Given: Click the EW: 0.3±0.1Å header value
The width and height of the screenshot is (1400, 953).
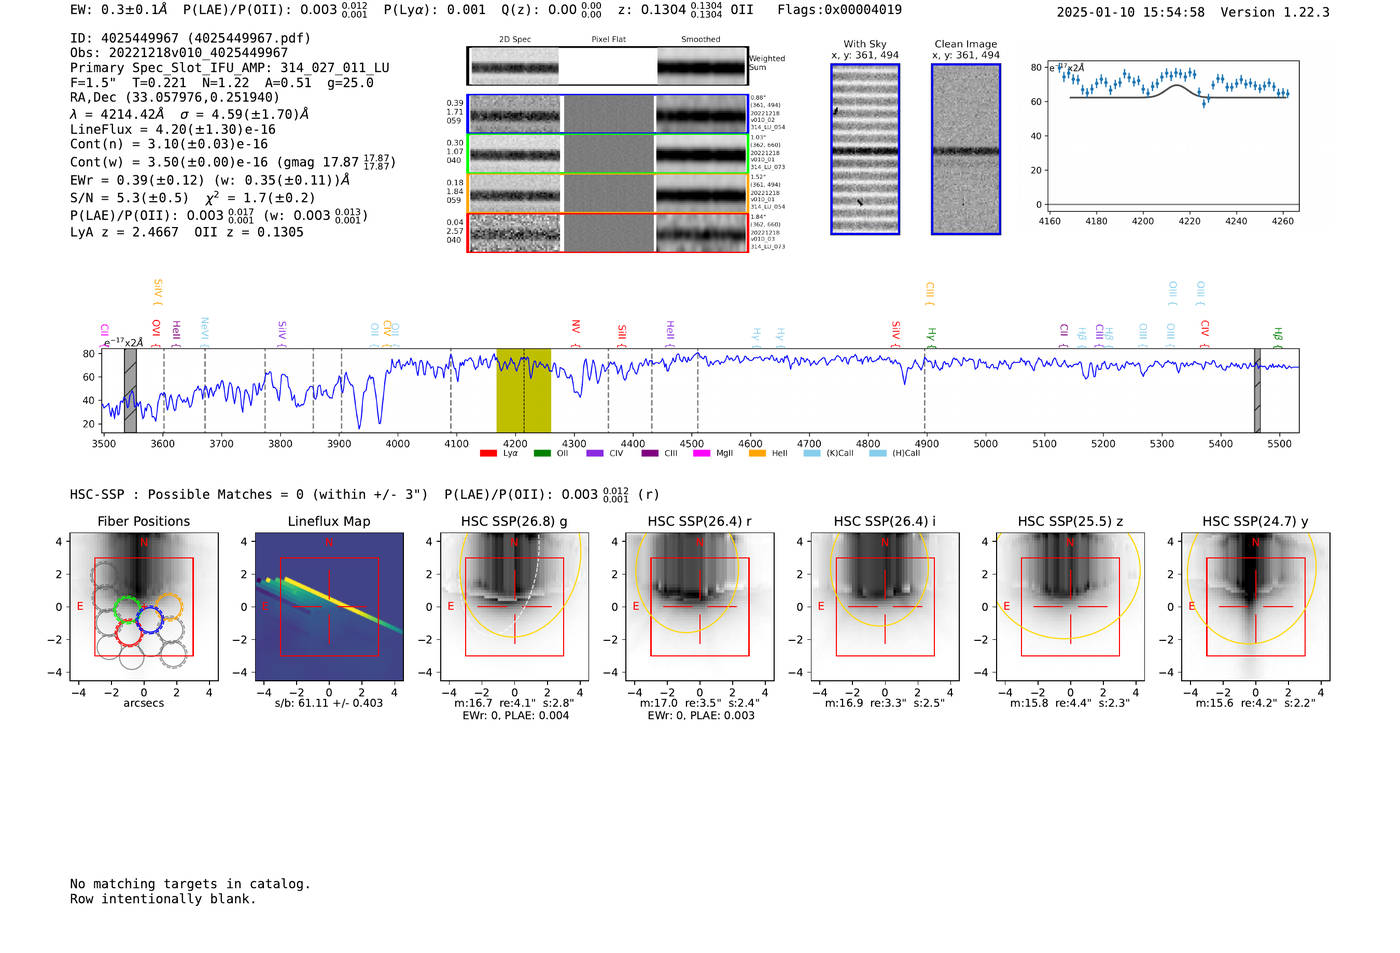Looking at the screenshot, I should [119, 10].
